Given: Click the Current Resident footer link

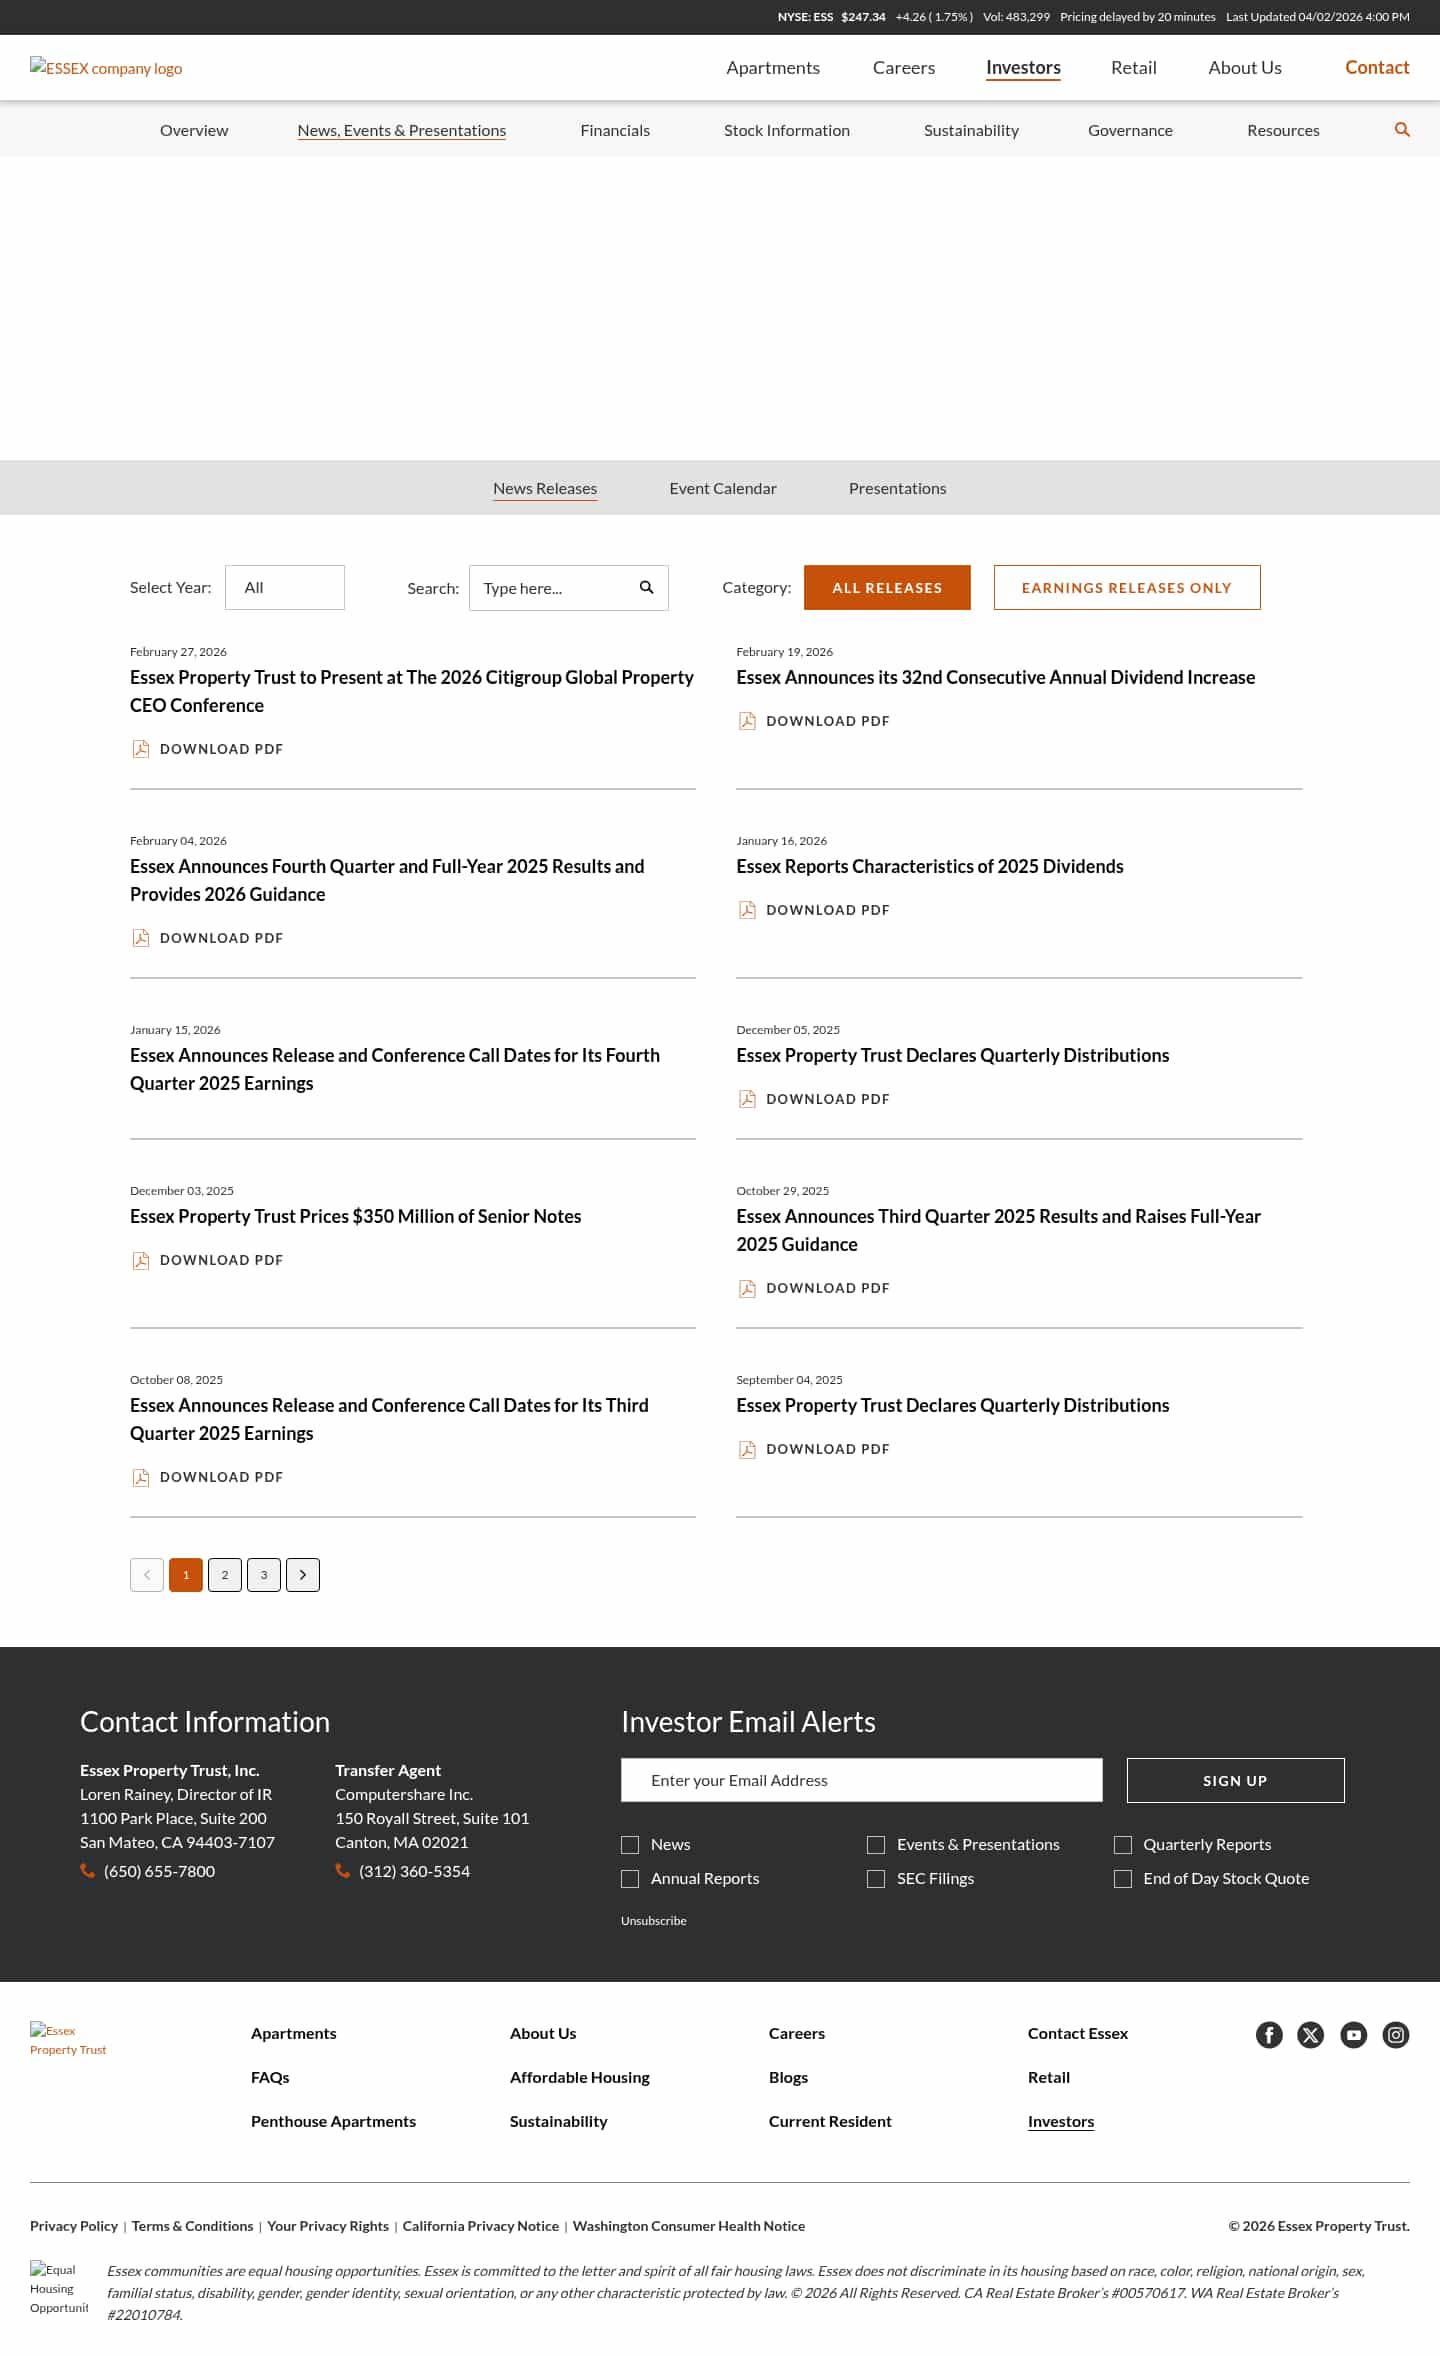Looking at the screenshot, I should pyautogui.click(x=830, y=2121).
